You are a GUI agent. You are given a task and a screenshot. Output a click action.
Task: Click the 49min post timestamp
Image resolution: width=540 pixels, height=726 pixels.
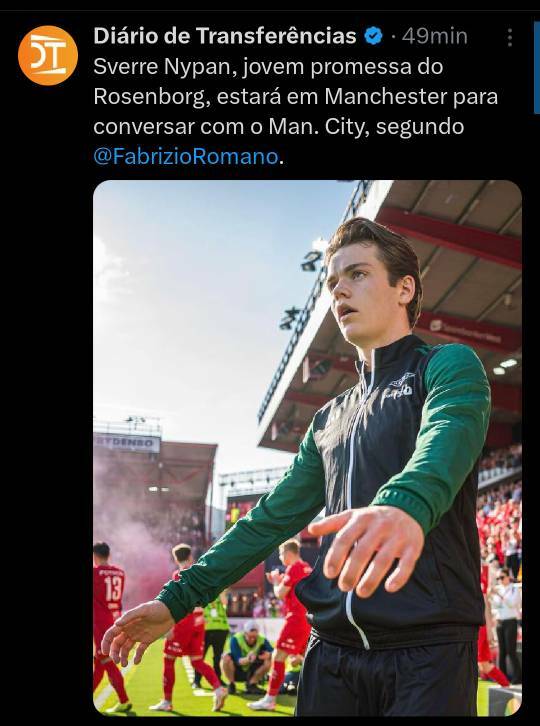tap(434, 36)
